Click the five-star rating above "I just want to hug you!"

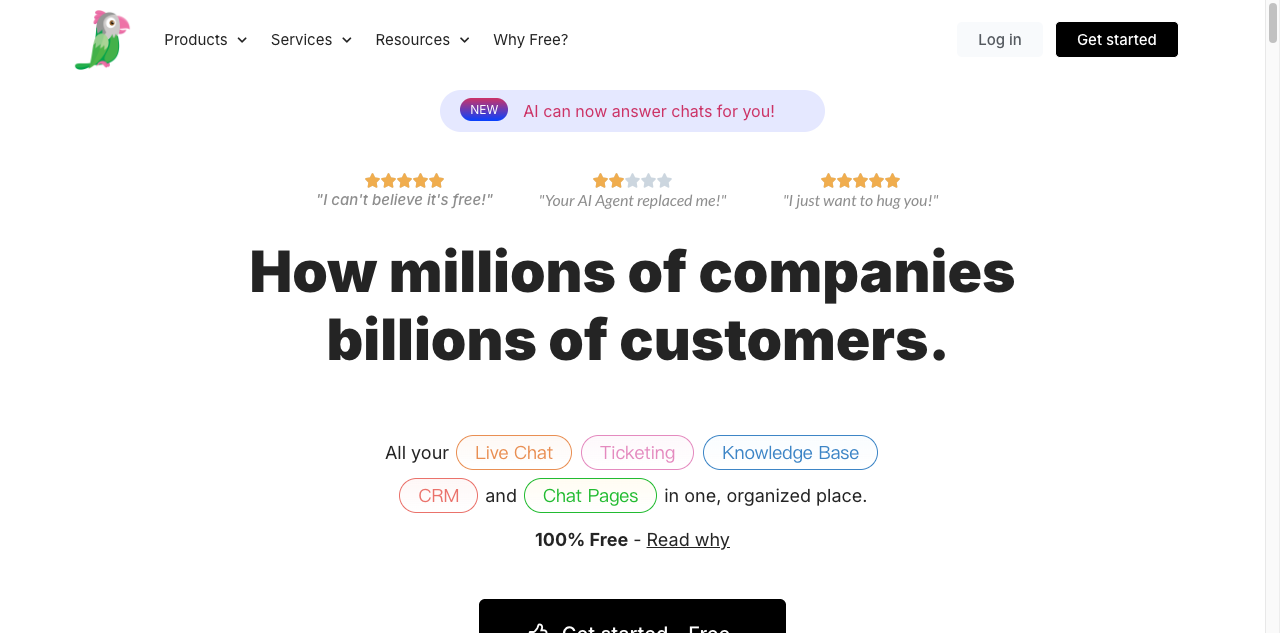click(860, 181)
